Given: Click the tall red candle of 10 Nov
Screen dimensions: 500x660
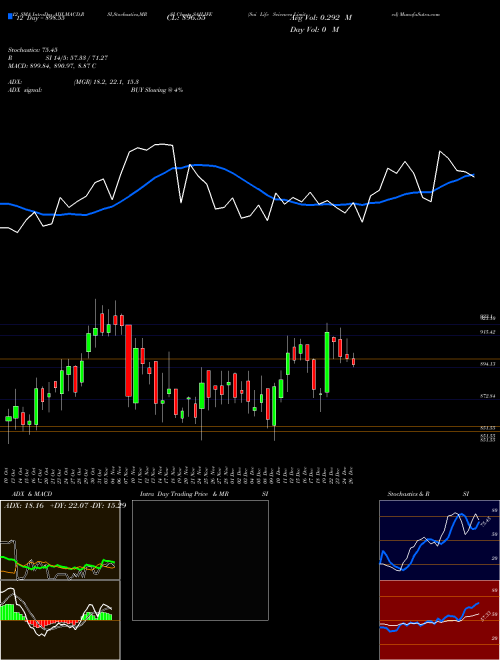Looking at the screenshot, I should pos(128,360).
